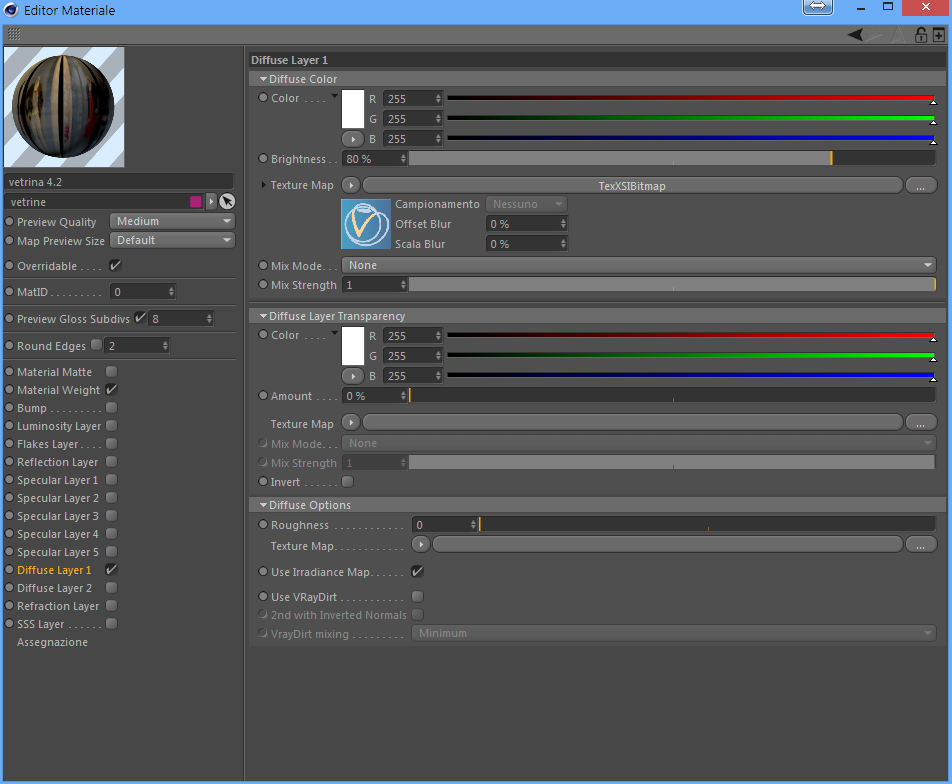The height and width of the screenshot is (784, 952).
Task: Click the MatID input field
Action: pyautogui.click(x=143, y=291)
